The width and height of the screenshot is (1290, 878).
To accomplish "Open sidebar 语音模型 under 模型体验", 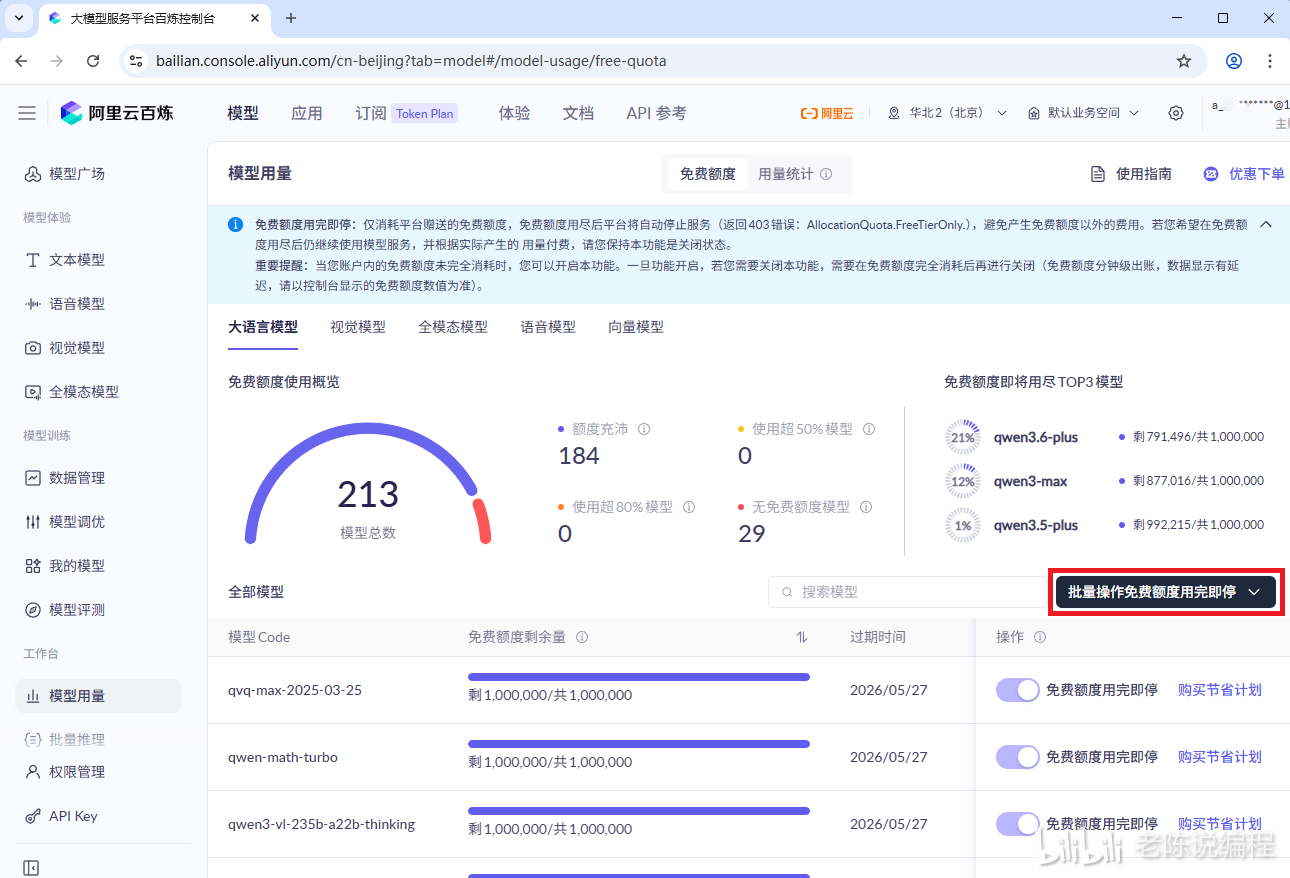I will [x=64, y=304].
